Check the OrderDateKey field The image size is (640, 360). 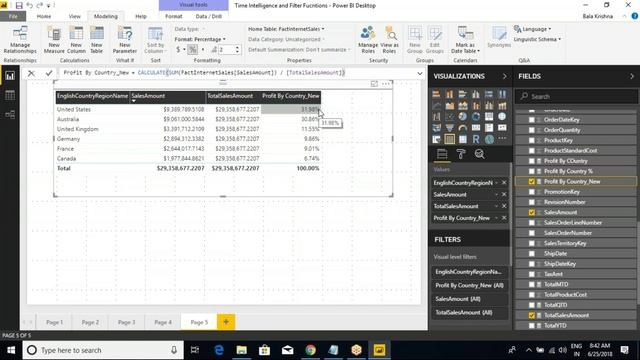tap(531, 120)
